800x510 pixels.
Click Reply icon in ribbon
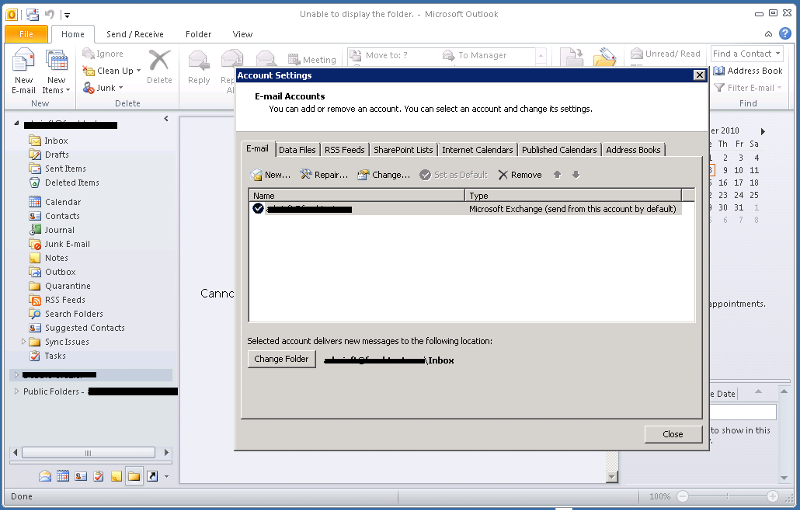tap(199, 61)
